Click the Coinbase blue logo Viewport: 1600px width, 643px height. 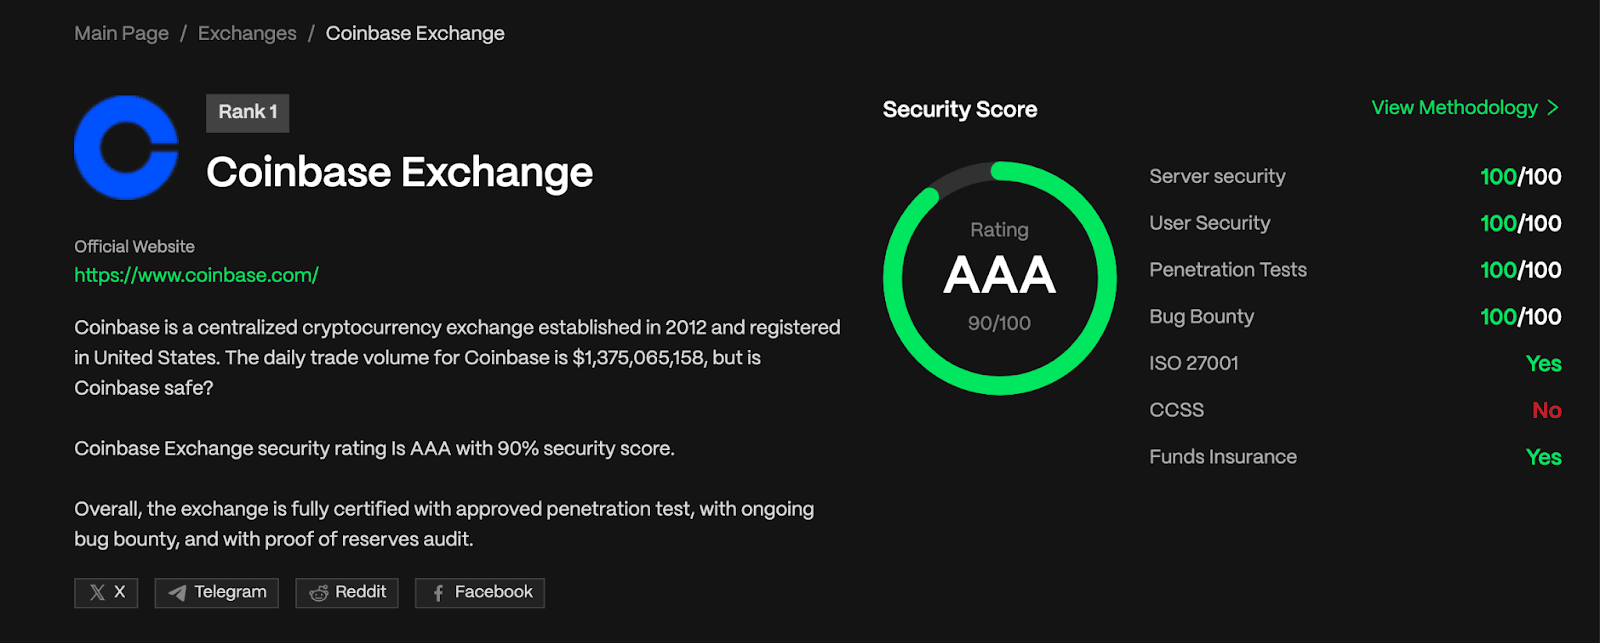(x=126, y=147)
